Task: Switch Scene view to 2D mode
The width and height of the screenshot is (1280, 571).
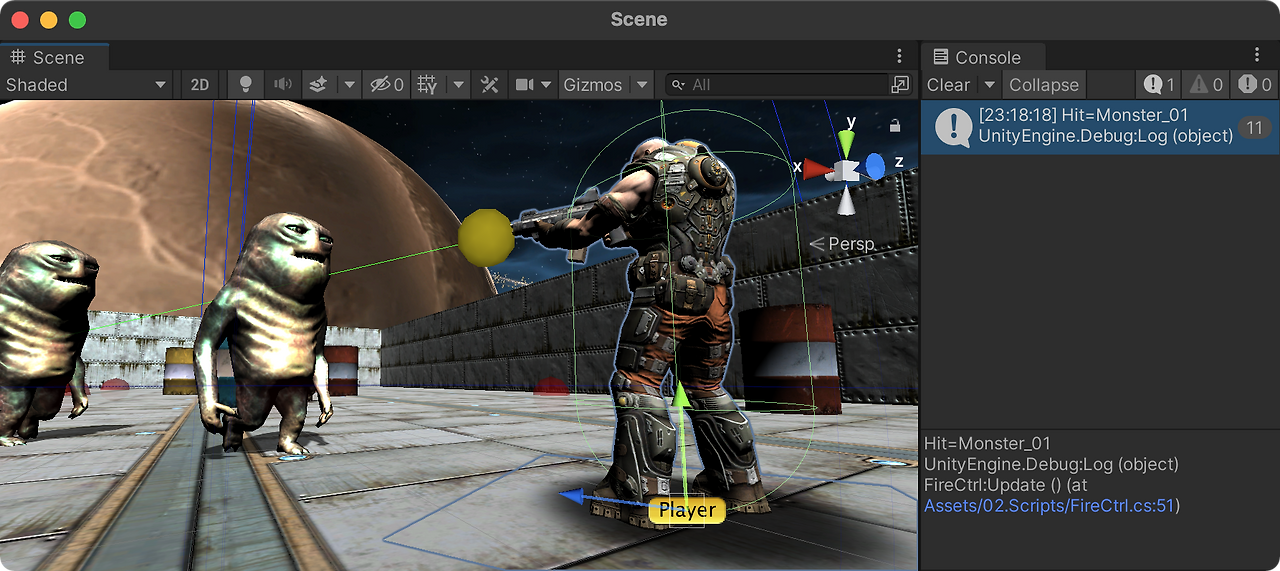Action: click(200, 85)
